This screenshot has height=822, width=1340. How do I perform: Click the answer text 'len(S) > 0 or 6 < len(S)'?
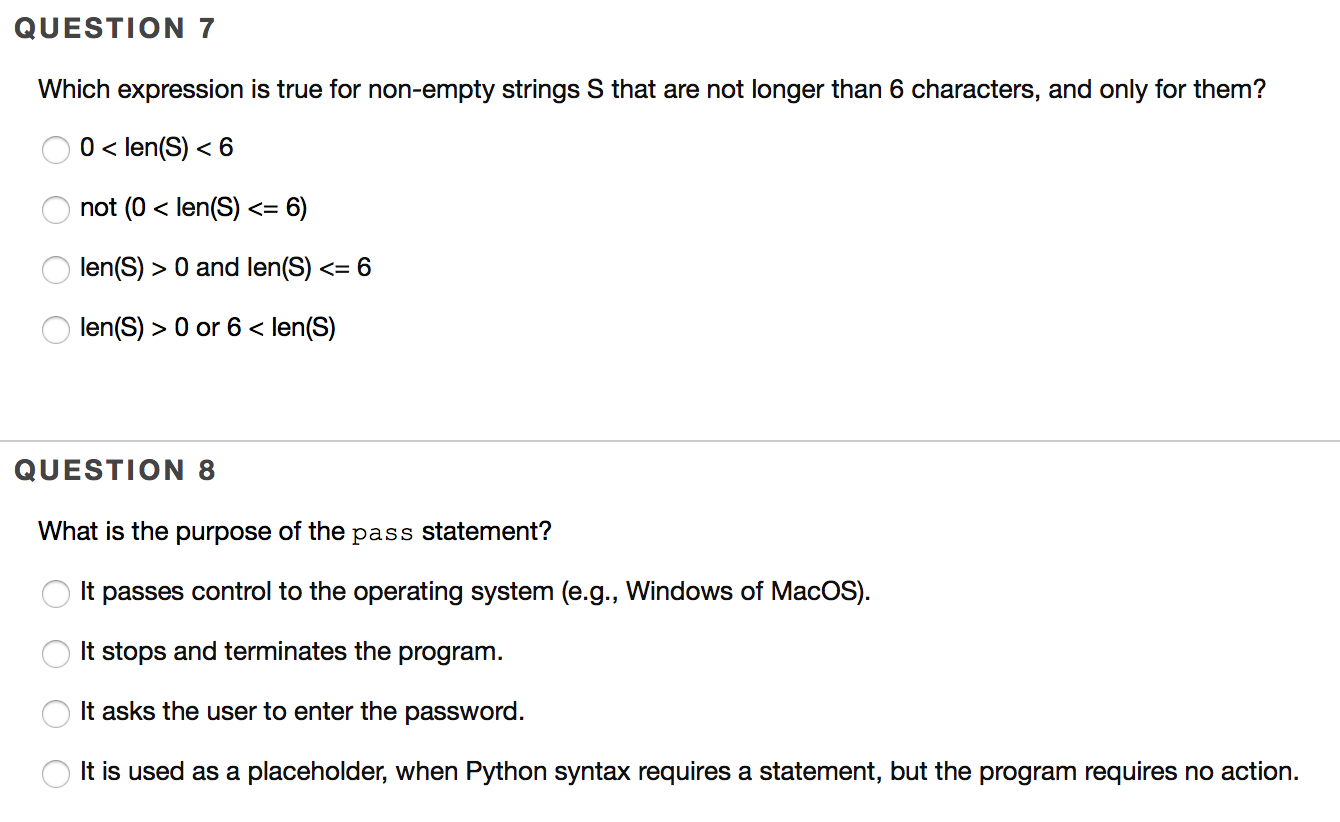pyautogui.click(x=208, y=328)
